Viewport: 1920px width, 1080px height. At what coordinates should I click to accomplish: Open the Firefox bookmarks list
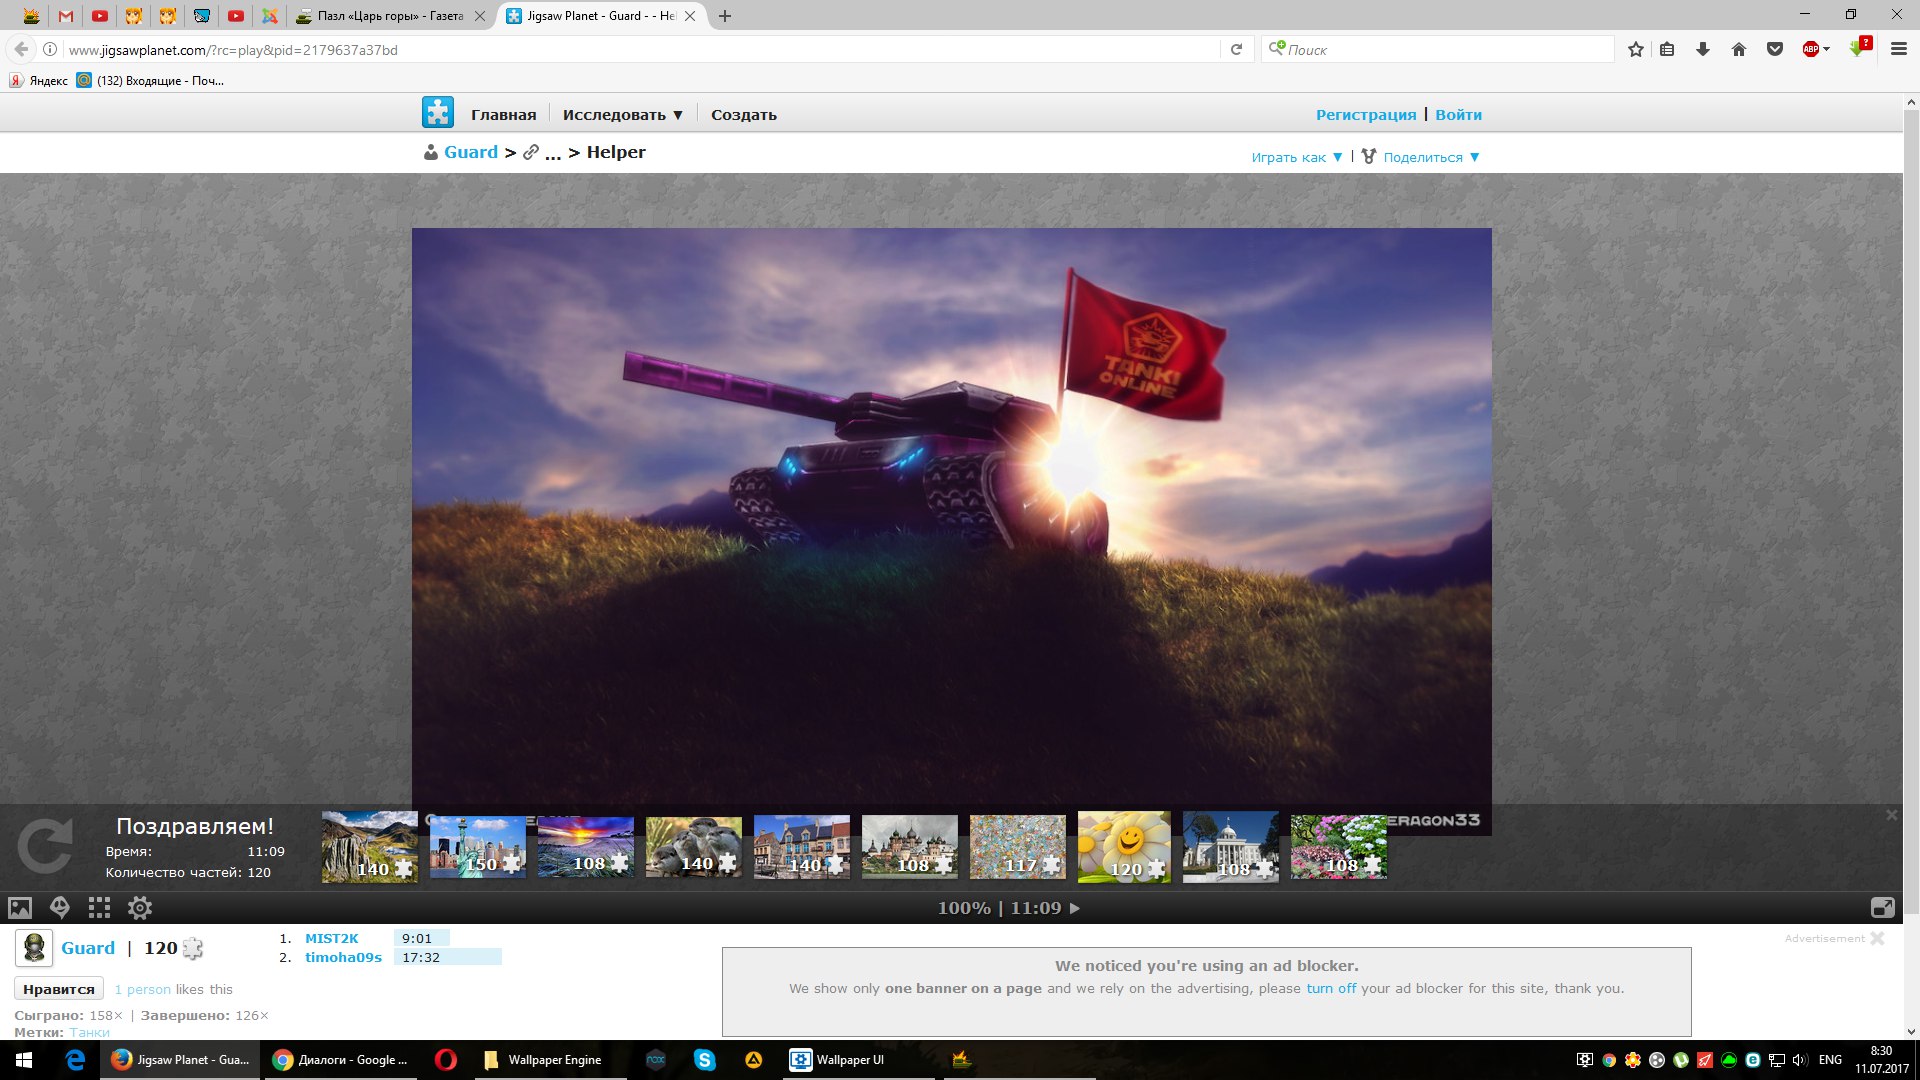1667,49
